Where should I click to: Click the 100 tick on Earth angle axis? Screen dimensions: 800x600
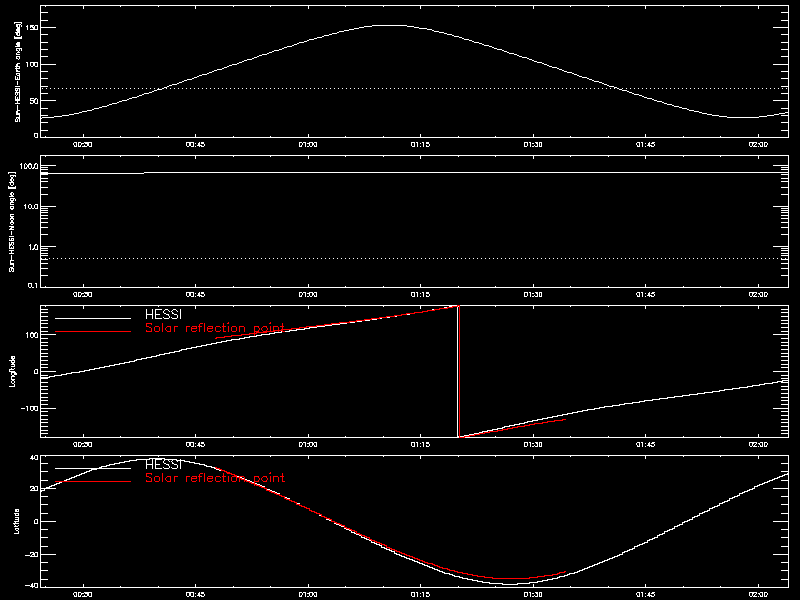pyautogui.click(x=32, y=64)
